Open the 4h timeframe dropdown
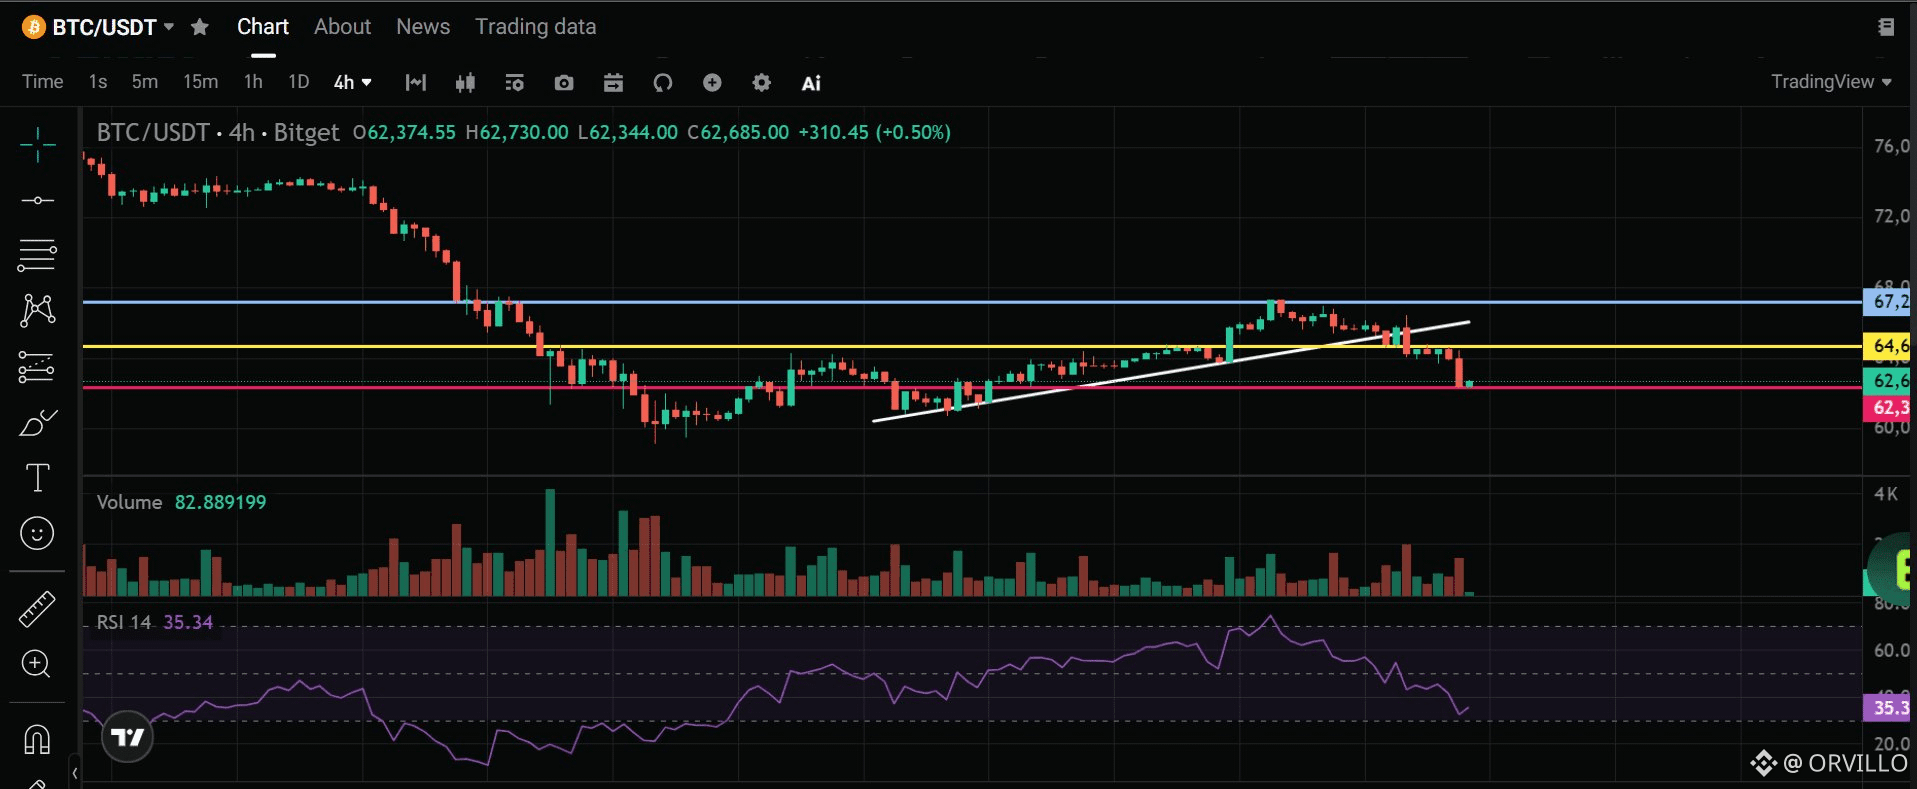Screen dimensions: 1917x789 [352, 82]
